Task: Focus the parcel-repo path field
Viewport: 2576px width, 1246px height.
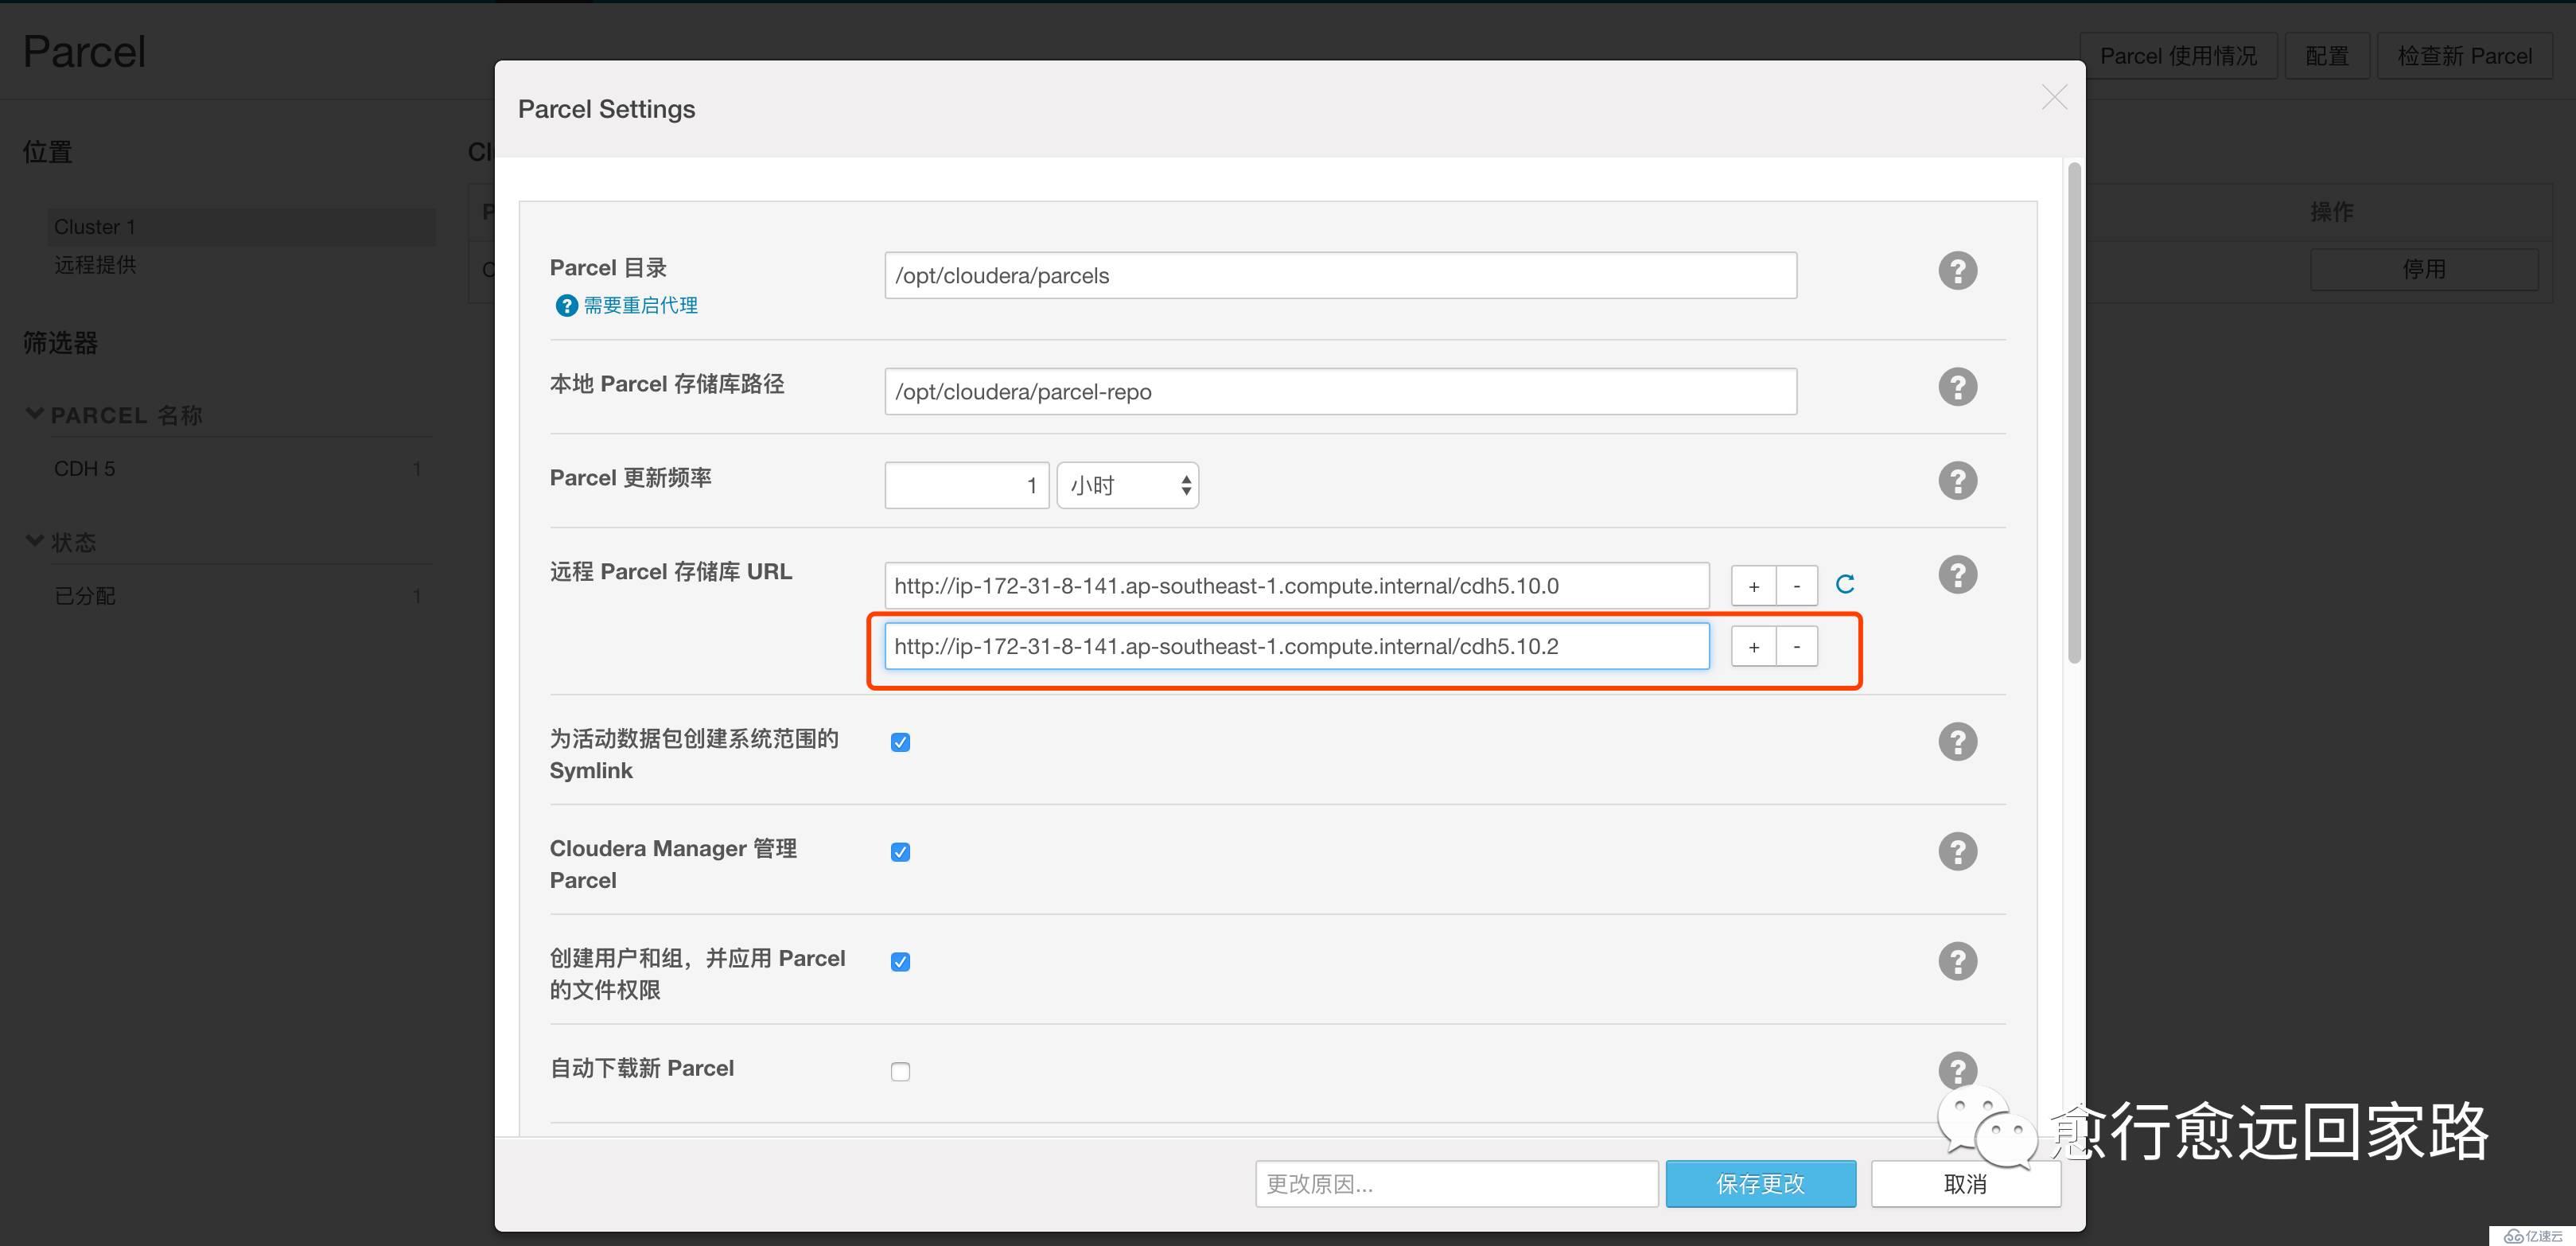Action: 1340,391
